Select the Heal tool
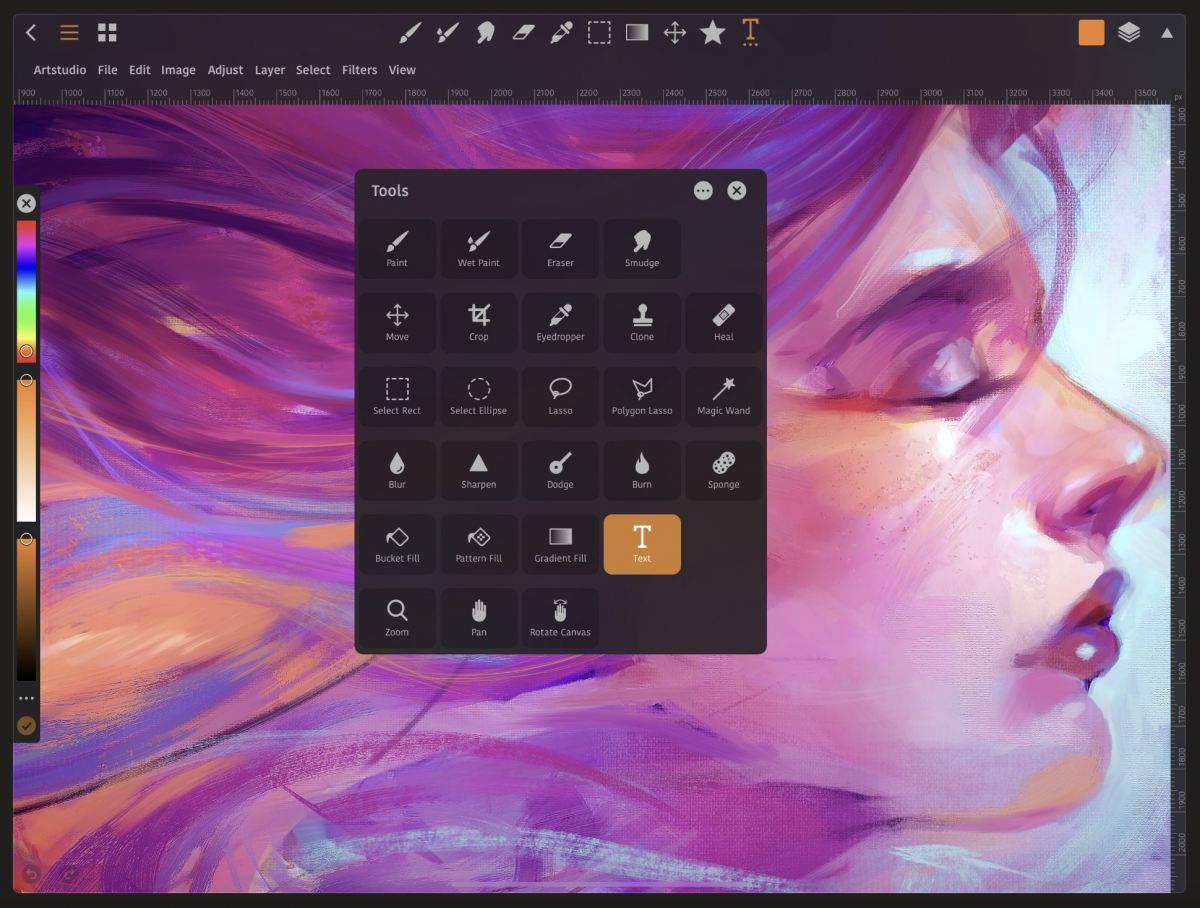1200x908 pixels. (x=723, y=322)
